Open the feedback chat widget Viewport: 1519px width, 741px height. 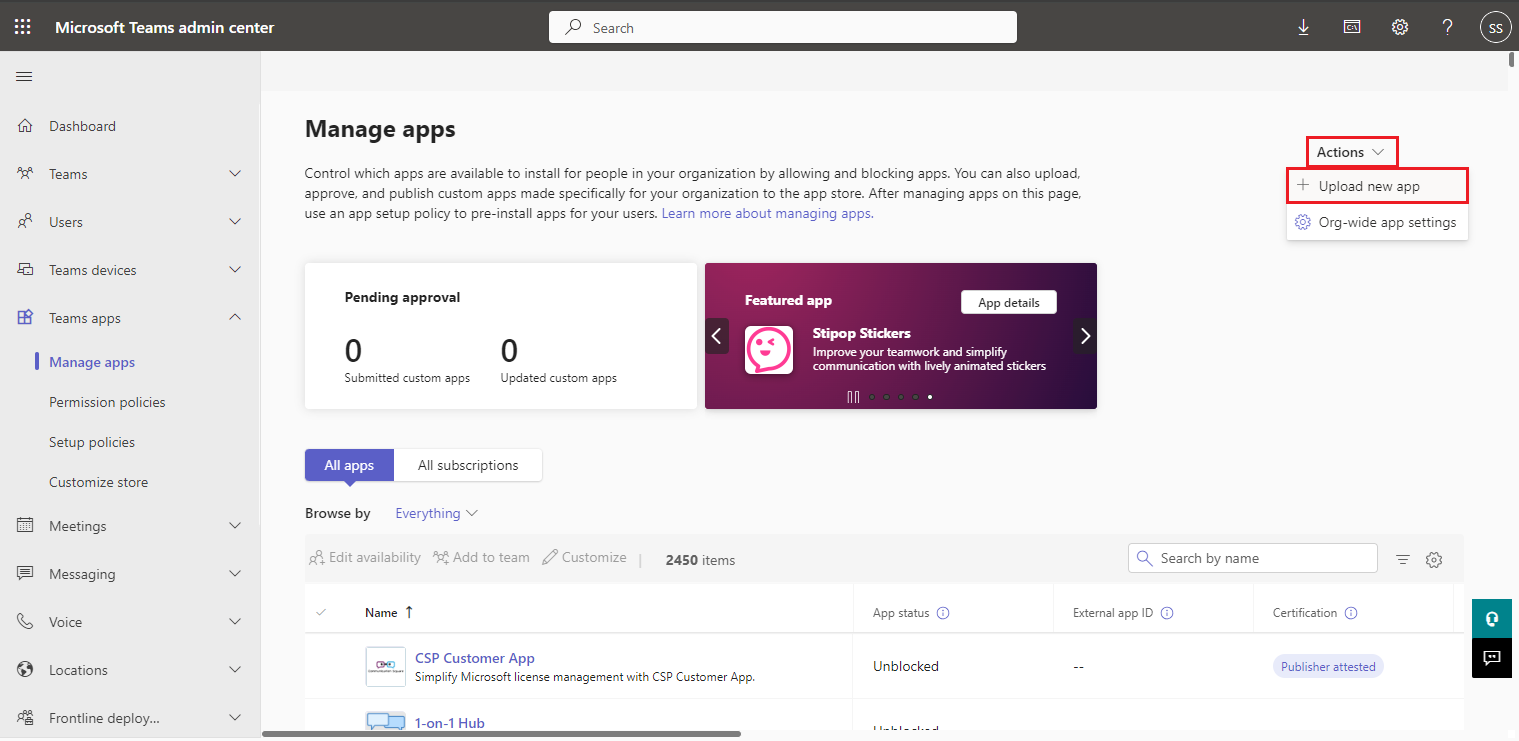pos(1492,658)
